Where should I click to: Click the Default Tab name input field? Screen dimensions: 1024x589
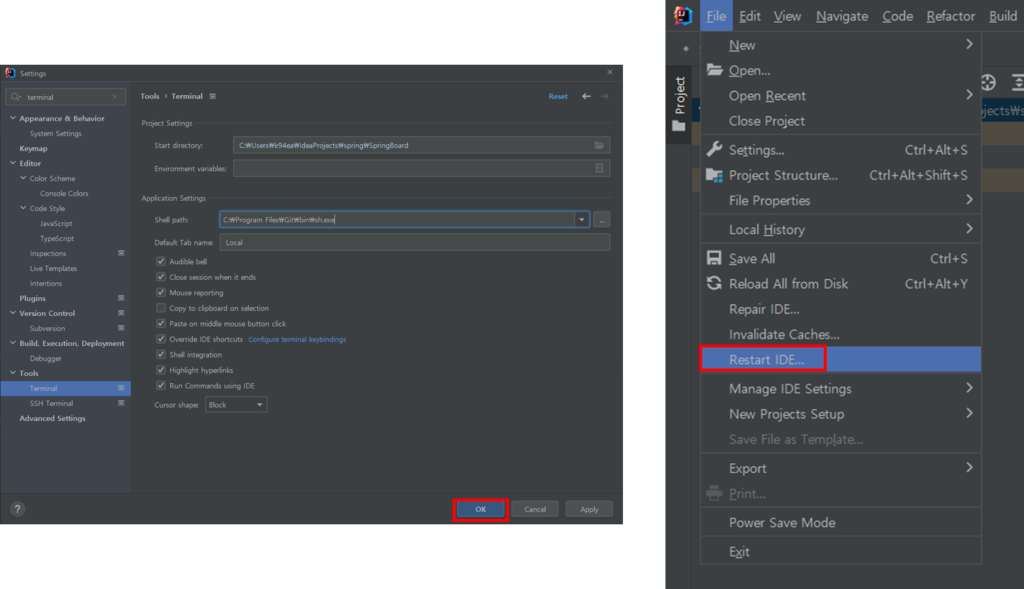[x=414, y=242]
